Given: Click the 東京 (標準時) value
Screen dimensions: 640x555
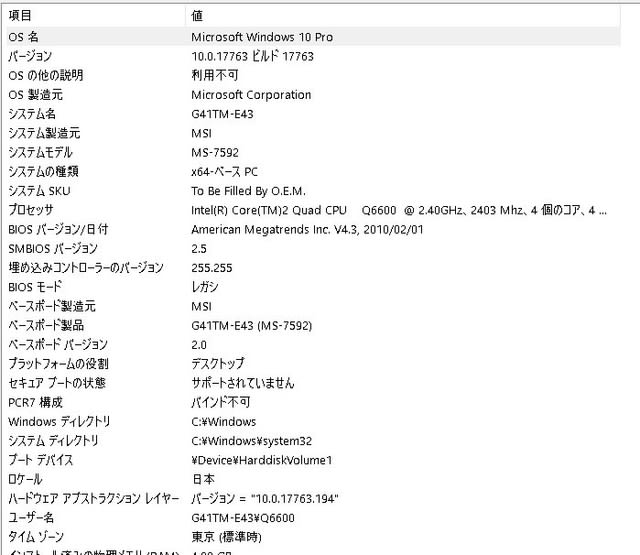Looking at the screenshot, I should (x=227, y=537).
